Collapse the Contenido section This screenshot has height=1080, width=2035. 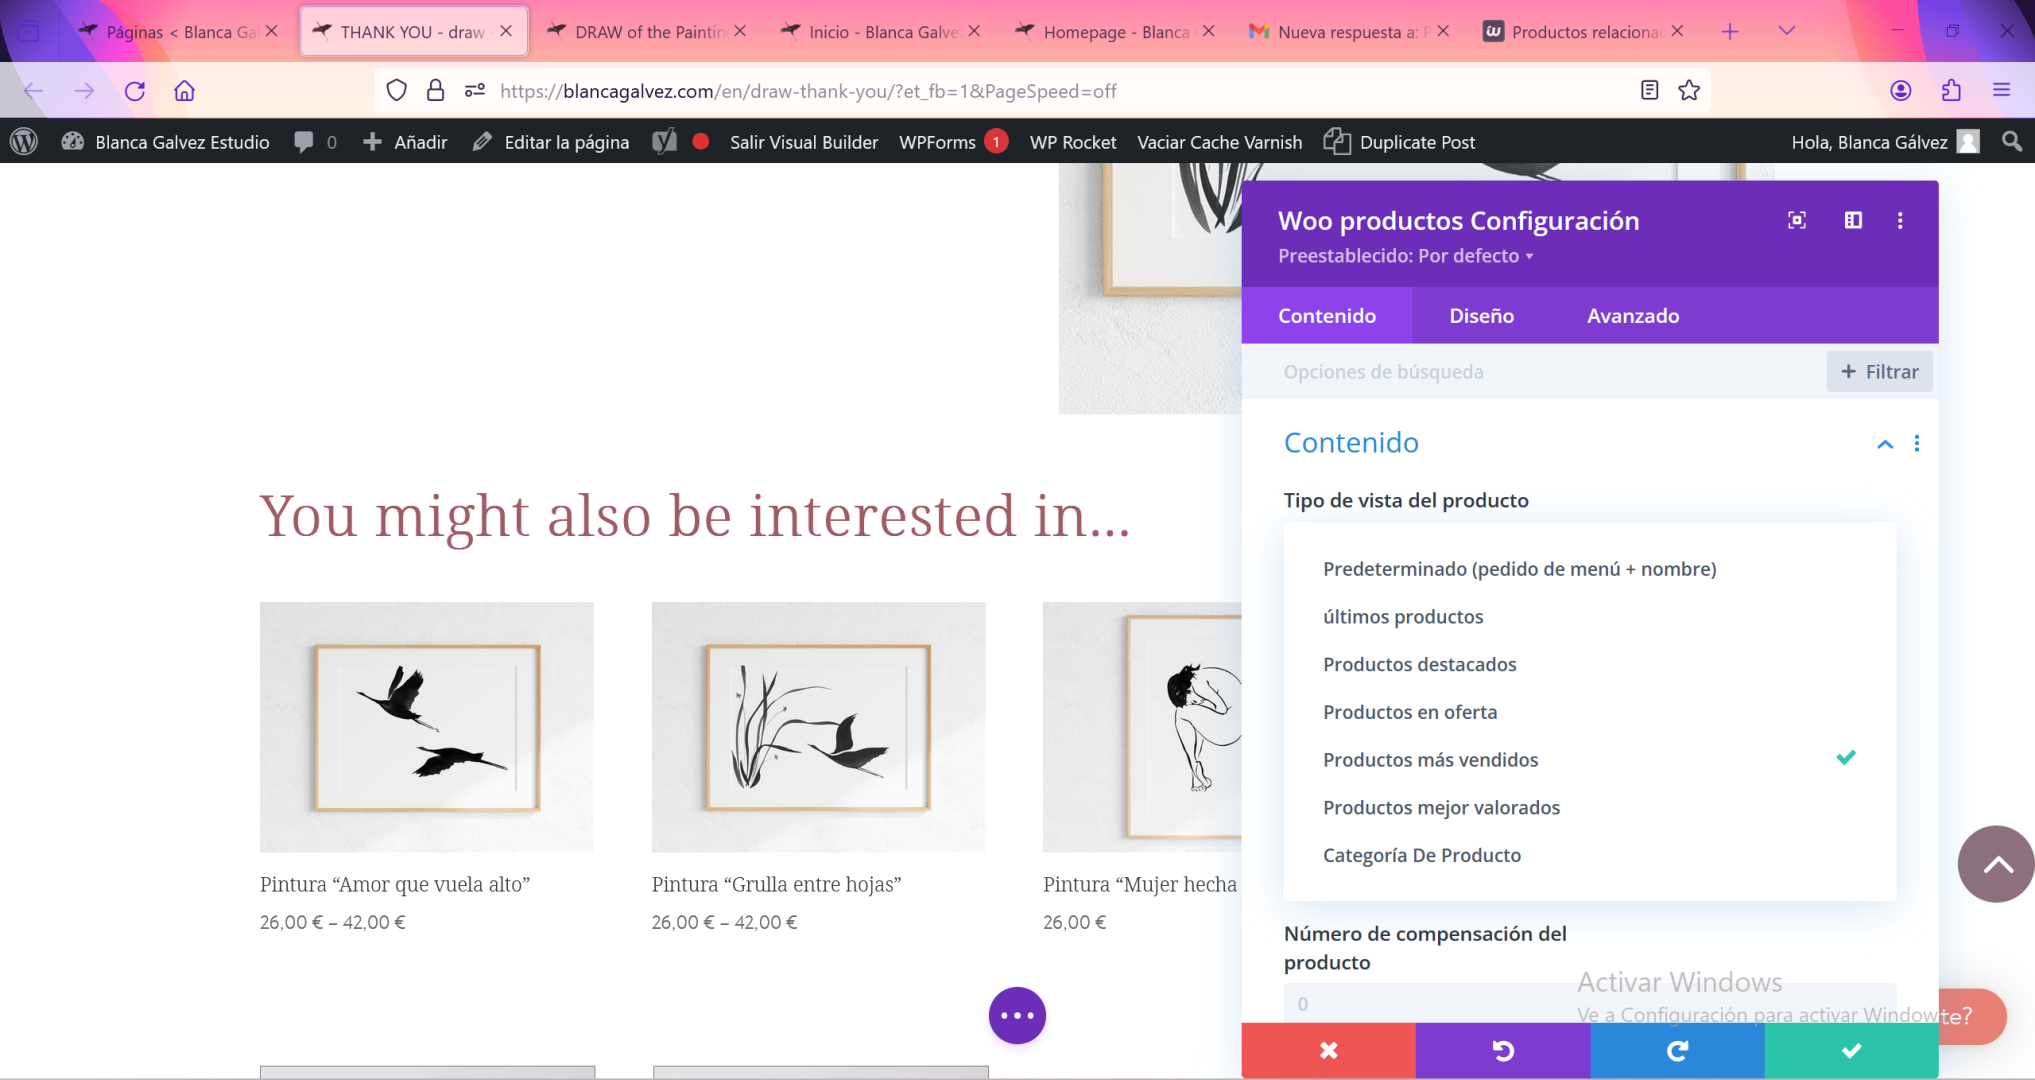tap(1885, 444)
